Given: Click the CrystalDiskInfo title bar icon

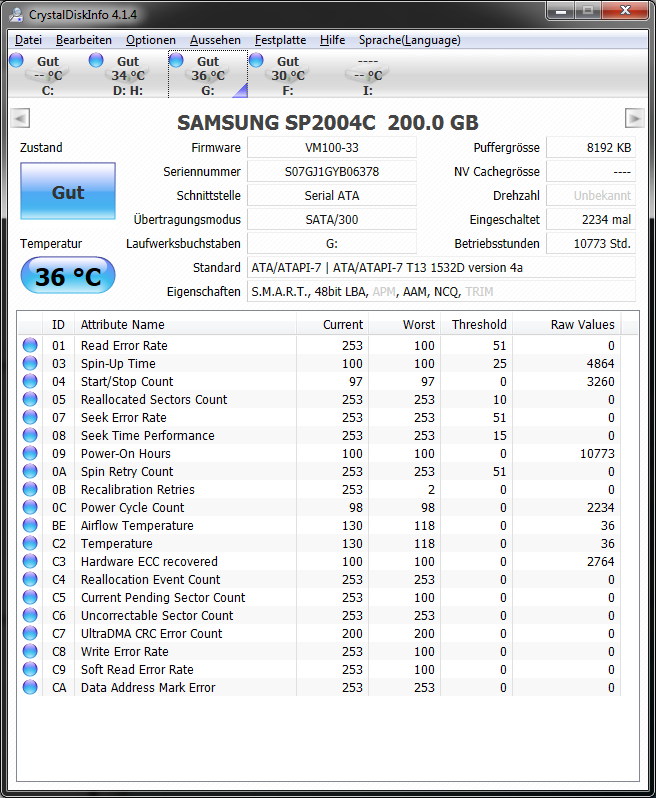Looking at the screenshot, I should click(x=16, y=14).
